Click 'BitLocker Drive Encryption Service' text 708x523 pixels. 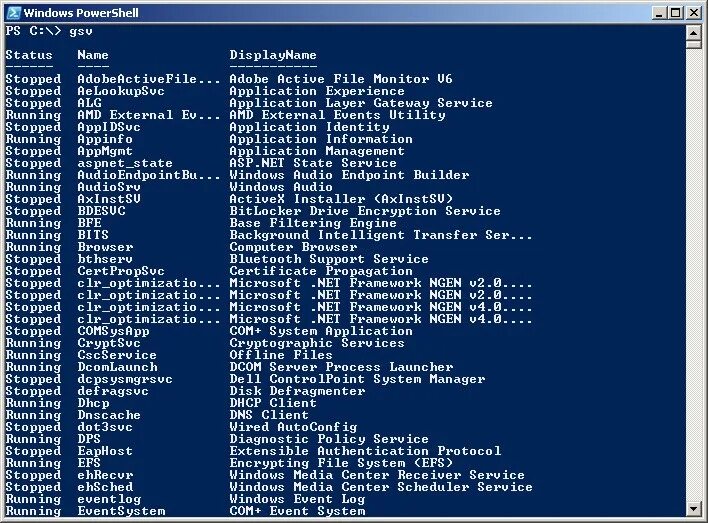pos(365,211)
